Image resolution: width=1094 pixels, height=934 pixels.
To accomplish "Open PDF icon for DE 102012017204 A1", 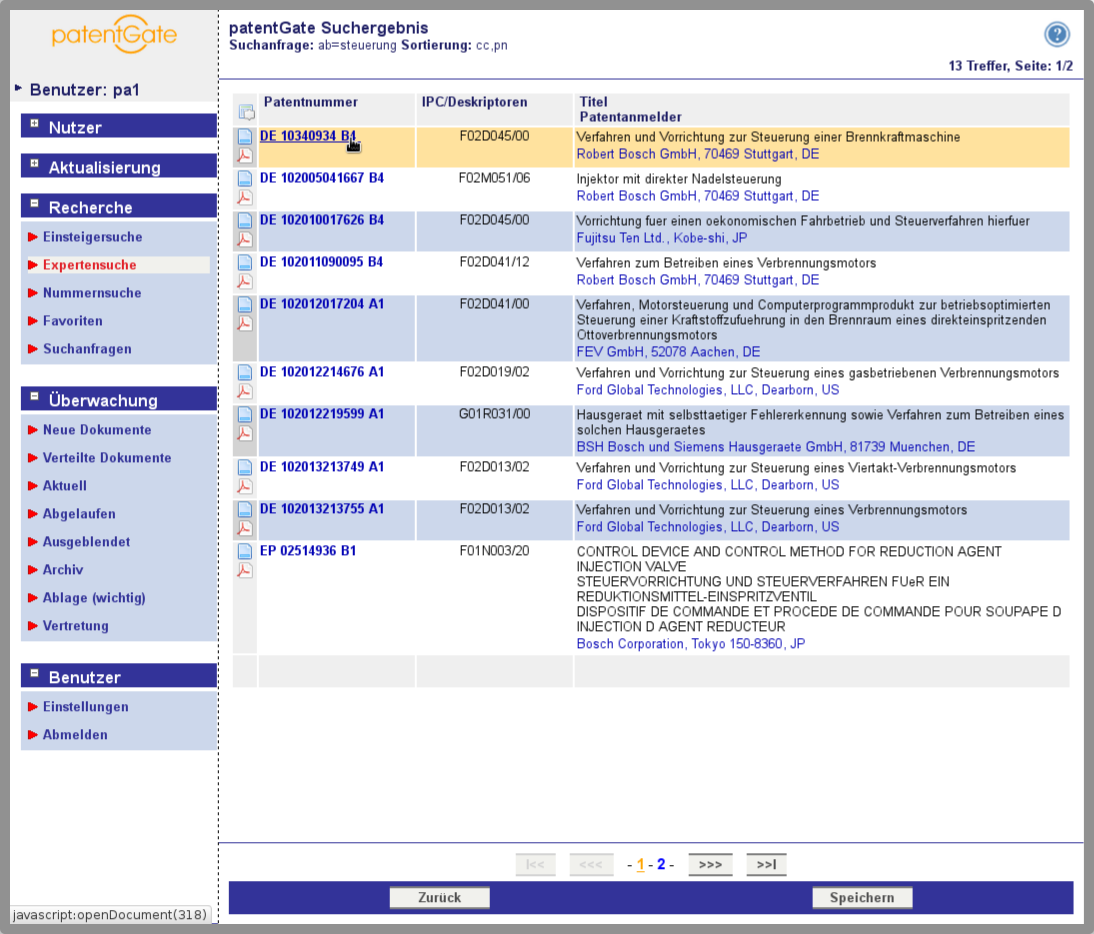I will [245, 323].
